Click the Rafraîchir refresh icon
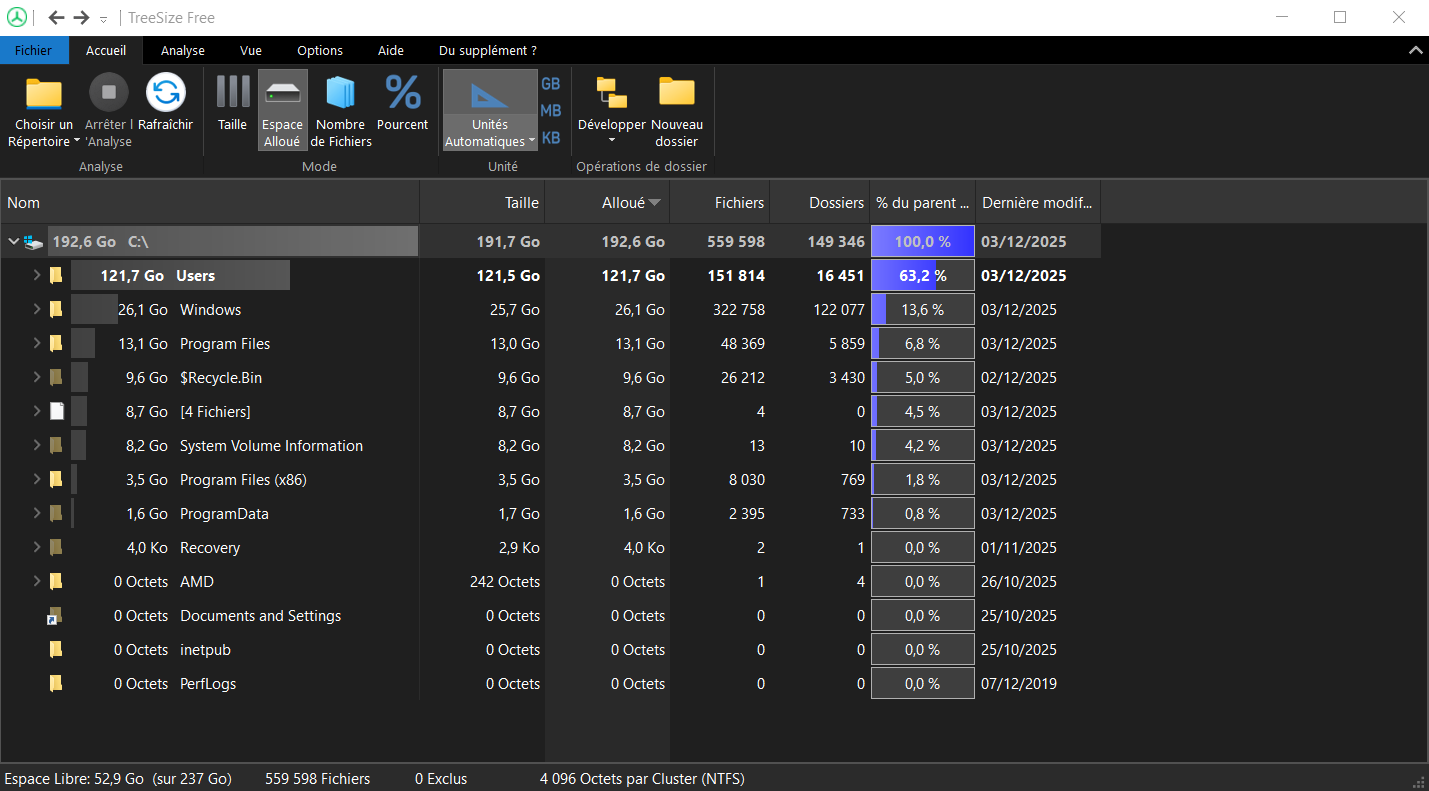The width and height of the screenshot is (1429, 791). (165, 93)
